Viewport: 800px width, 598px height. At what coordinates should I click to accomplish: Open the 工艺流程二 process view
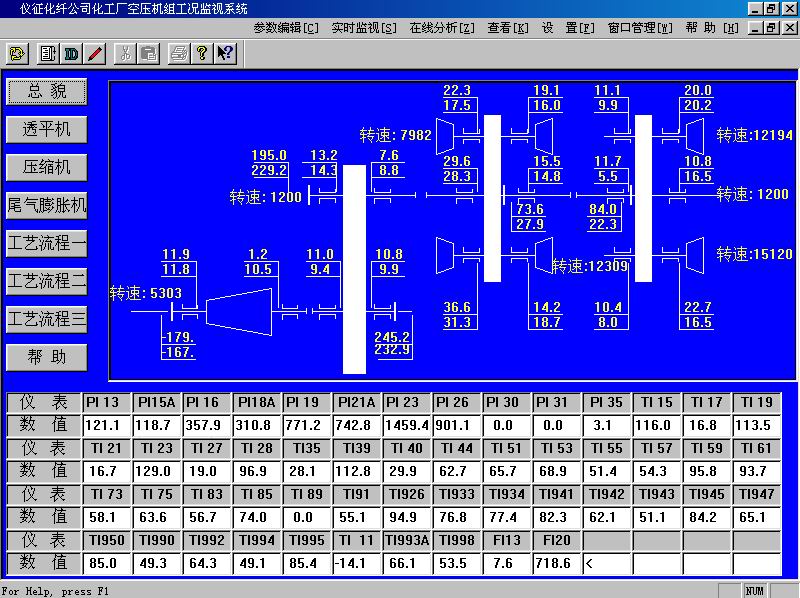pos(46,281)
